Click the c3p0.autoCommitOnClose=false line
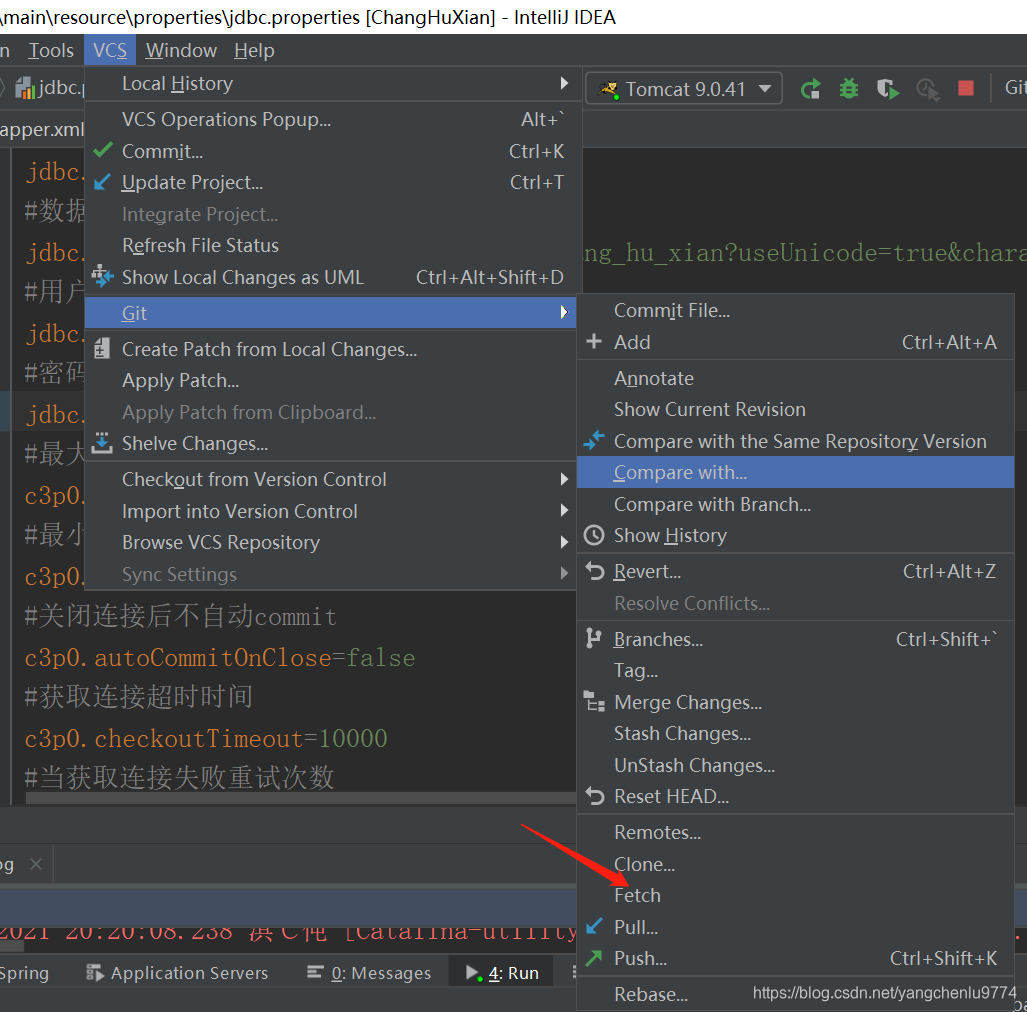 220,658
